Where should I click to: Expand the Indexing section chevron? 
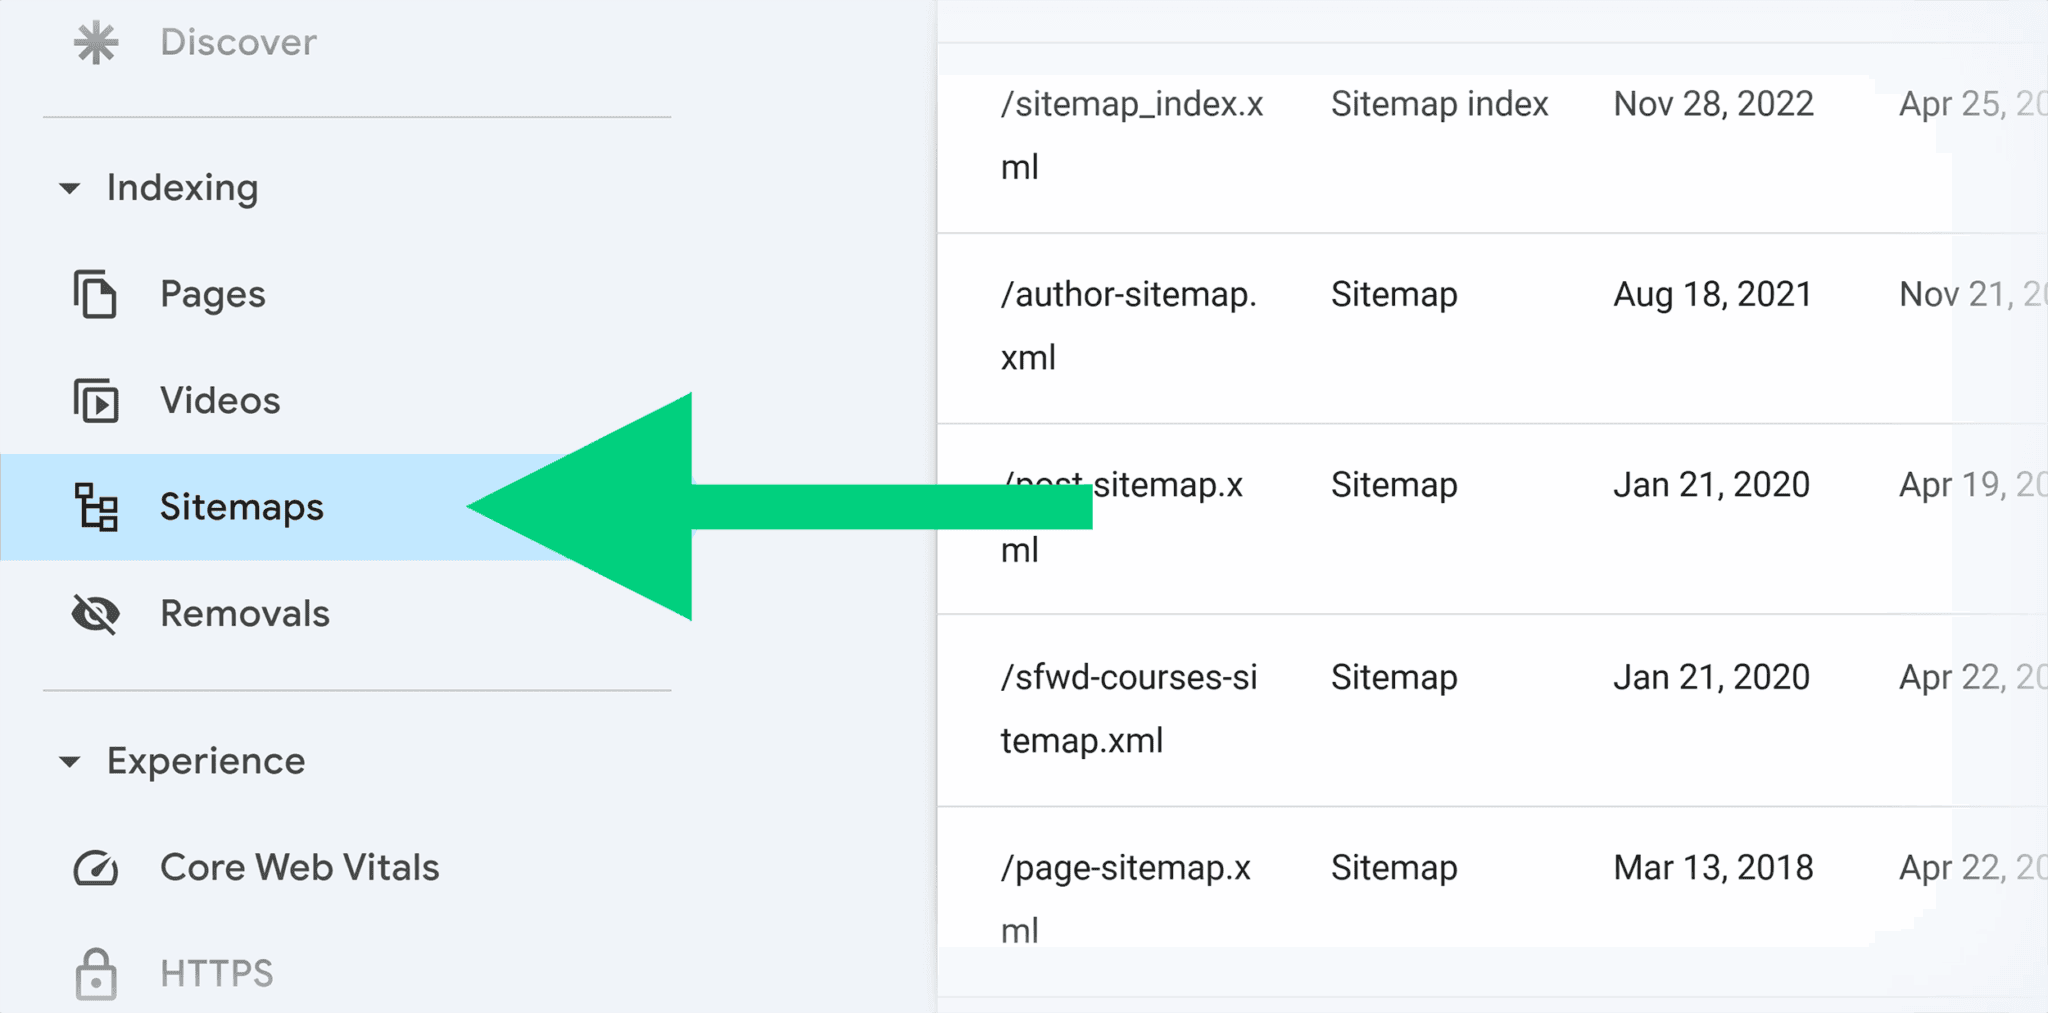pyautogui.click(x=69, y=187)
